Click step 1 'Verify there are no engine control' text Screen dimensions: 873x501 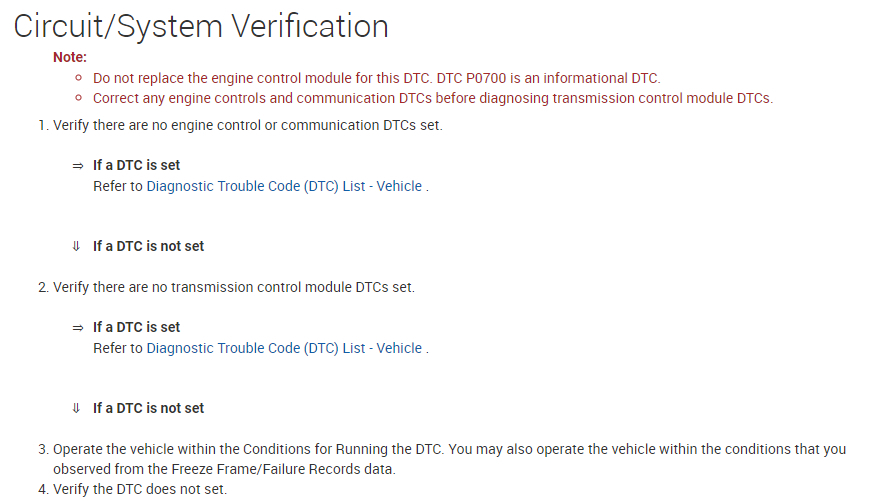(247, 125)
